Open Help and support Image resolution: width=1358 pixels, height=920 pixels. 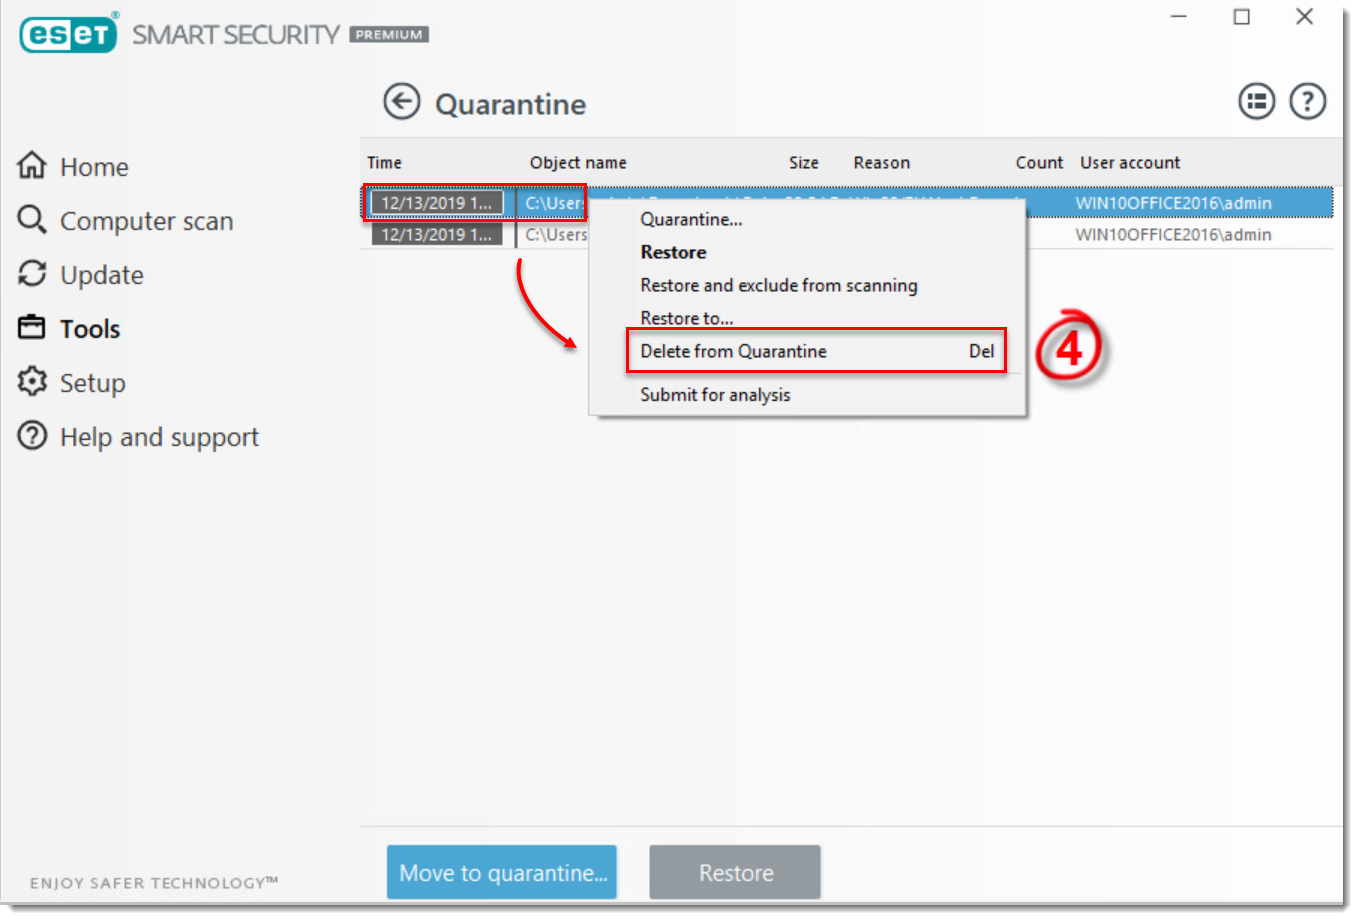(x=158, y=437)
